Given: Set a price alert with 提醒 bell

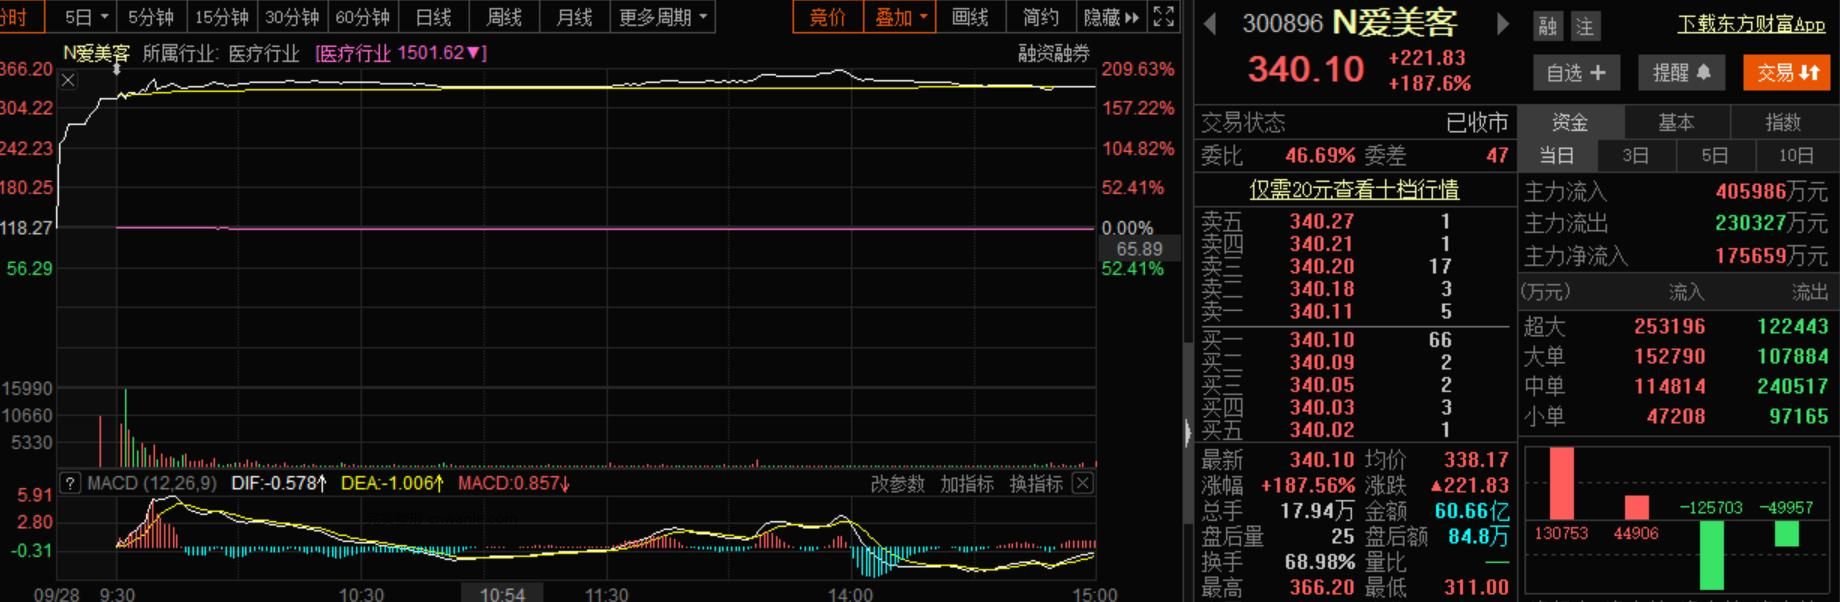Looking at the screenshot, I should [x=1682, y=73].
